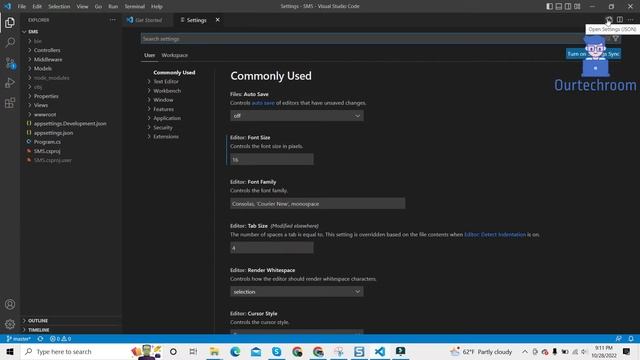This screenshot has height=360, width=640.
Task: Expand the Views folder
Action: point(41,105)
